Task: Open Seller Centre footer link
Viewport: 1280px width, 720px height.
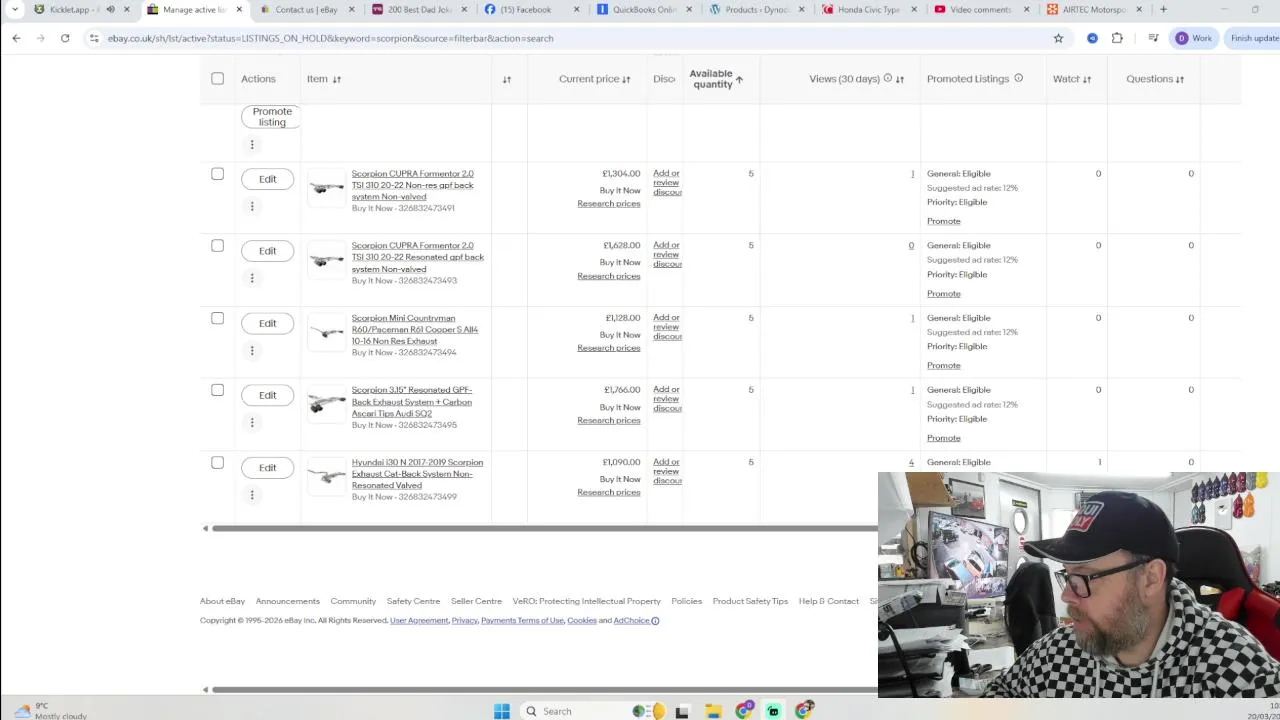Action: pyautogui.click(x=476, y=601)
